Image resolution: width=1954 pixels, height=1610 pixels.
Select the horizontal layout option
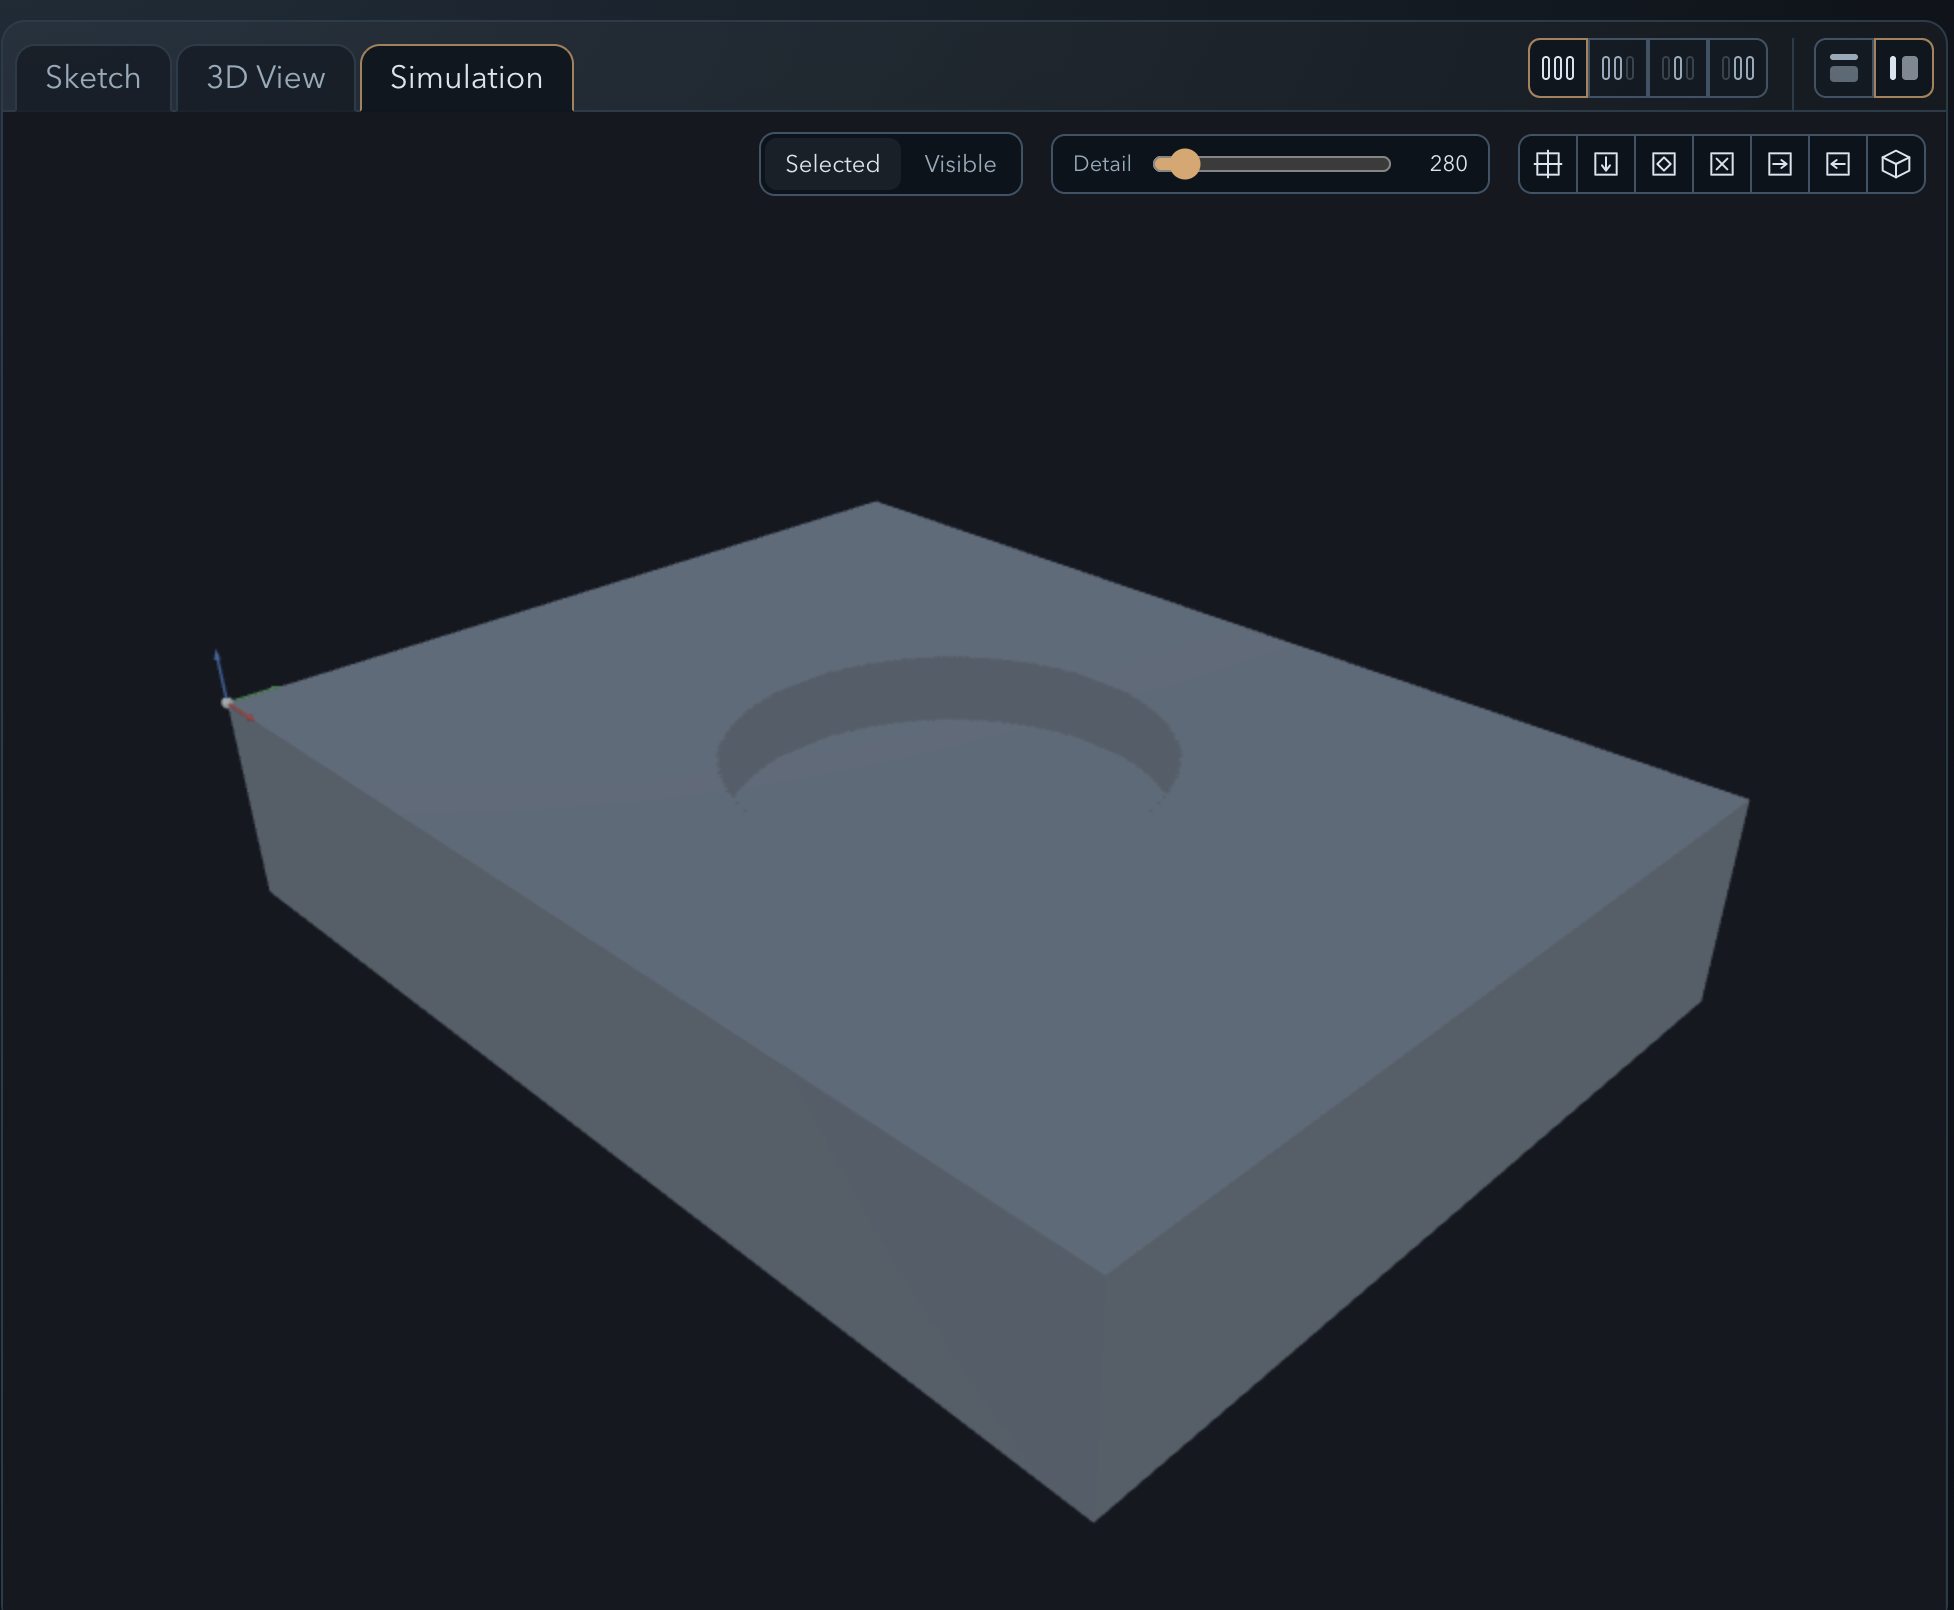tap(1843, 68)
